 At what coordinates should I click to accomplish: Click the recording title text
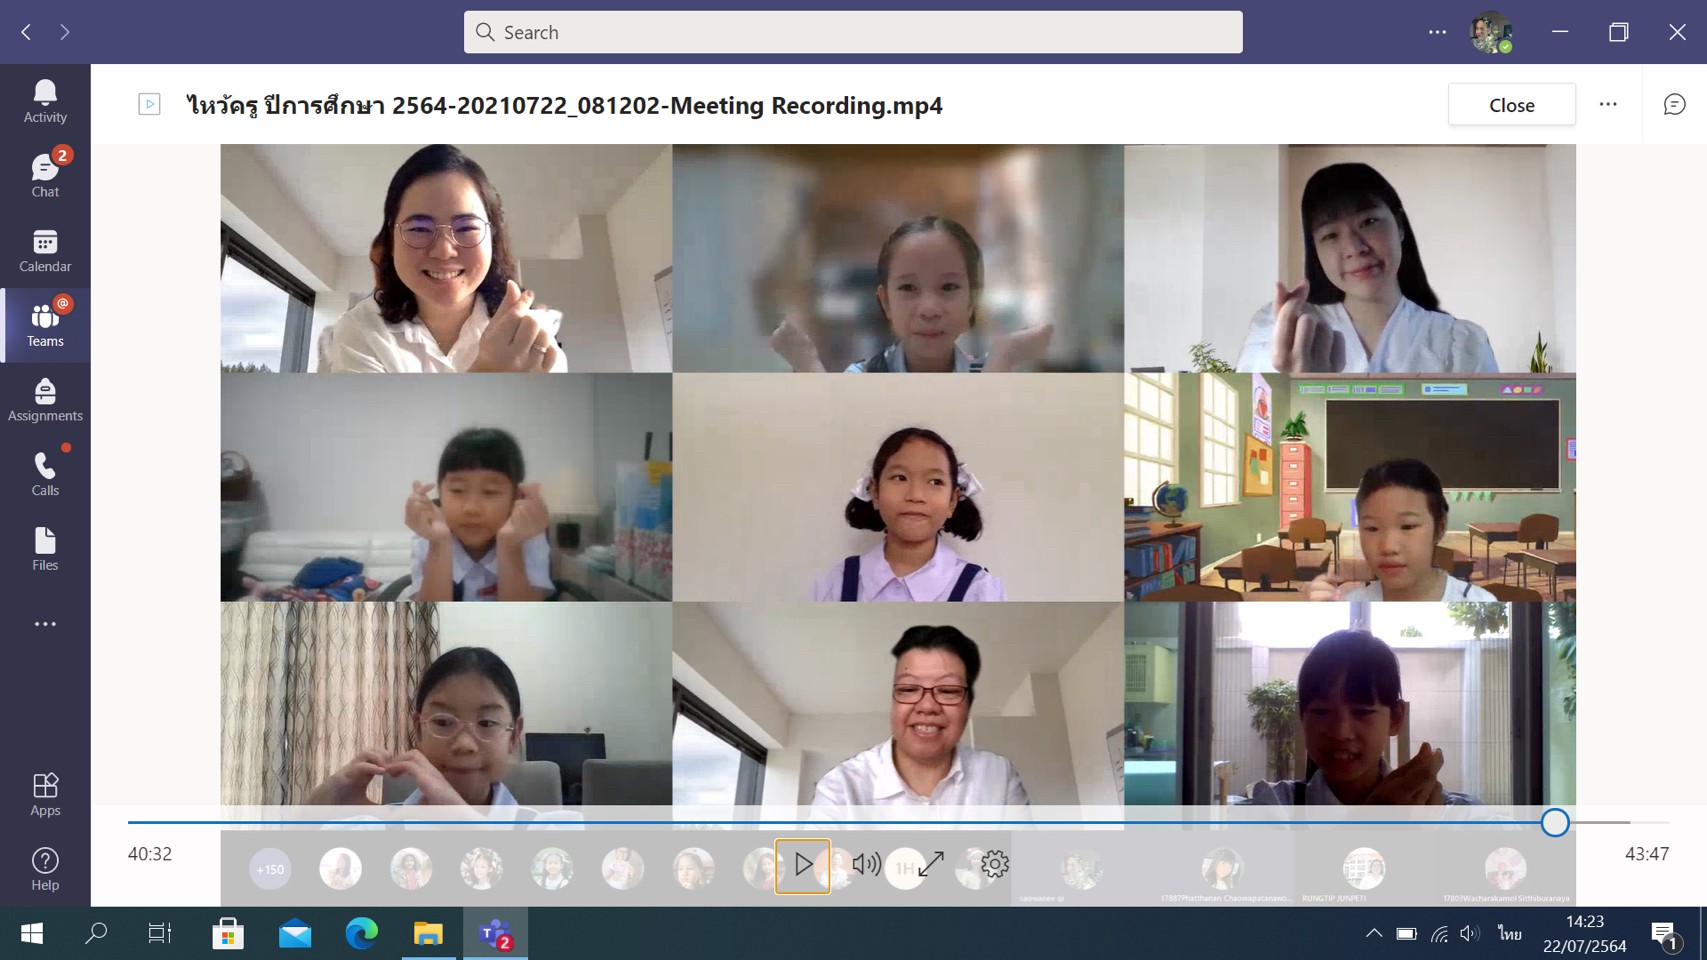564,105
